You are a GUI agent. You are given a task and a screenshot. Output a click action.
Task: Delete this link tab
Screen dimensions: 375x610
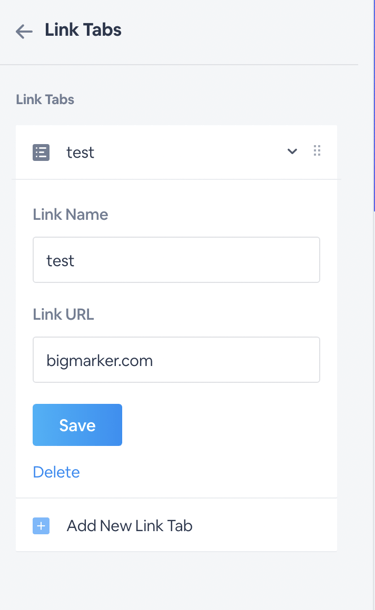(x=56, y=472)
